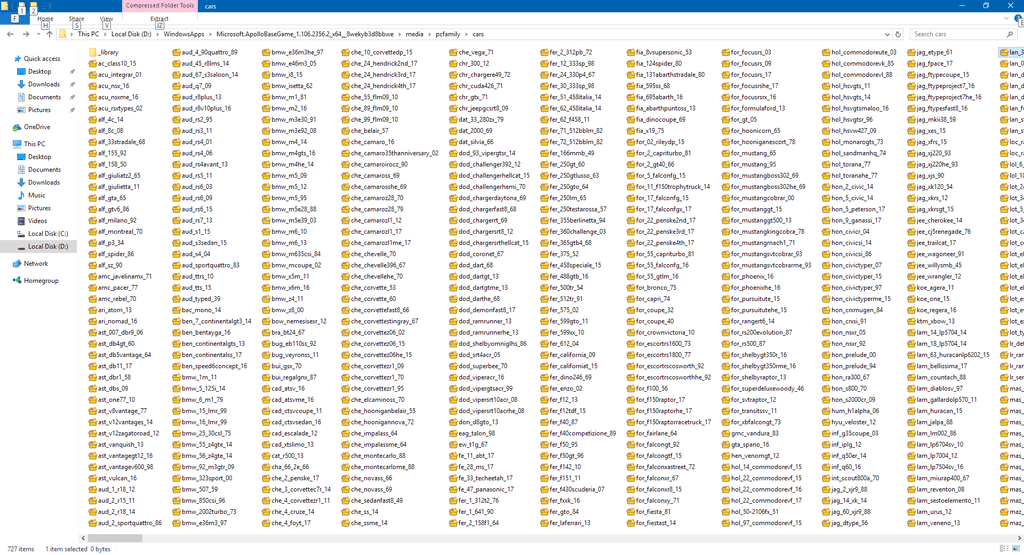
Task: Open Desktop under Quick access
Action: [x=39, y=71]
